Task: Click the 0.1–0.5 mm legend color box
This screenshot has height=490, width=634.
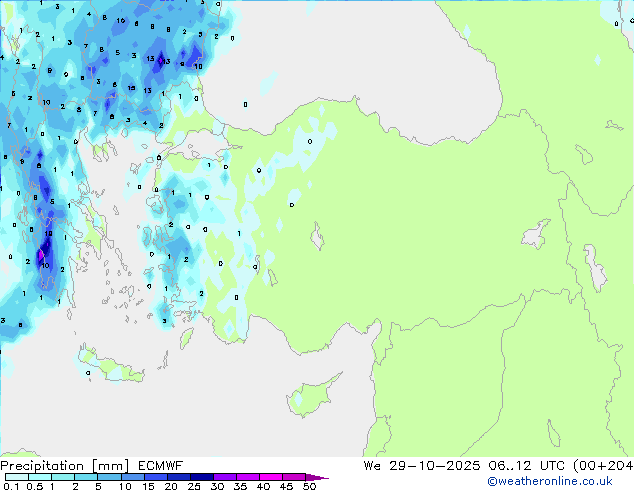Action: click(x=17, y=477)
